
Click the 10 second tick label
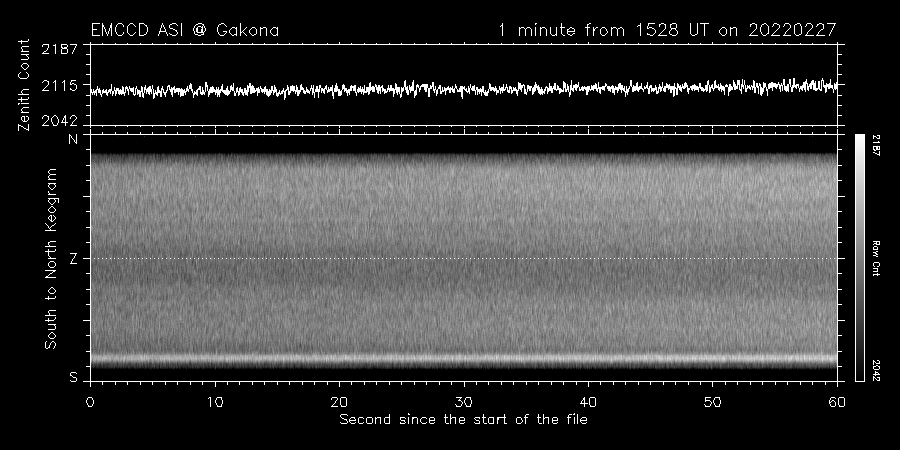(215, 402)
